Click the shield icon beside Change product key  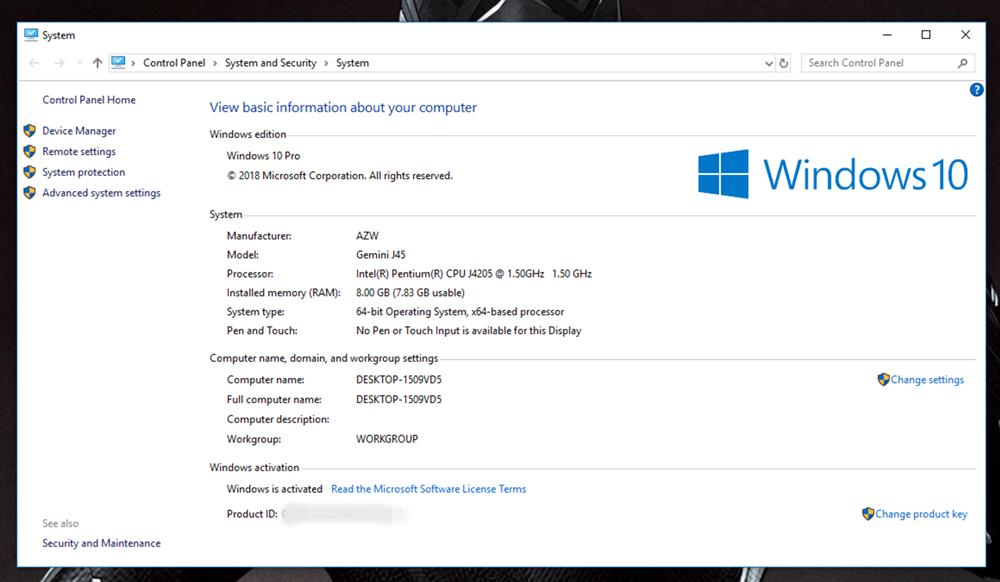[868, 514]
